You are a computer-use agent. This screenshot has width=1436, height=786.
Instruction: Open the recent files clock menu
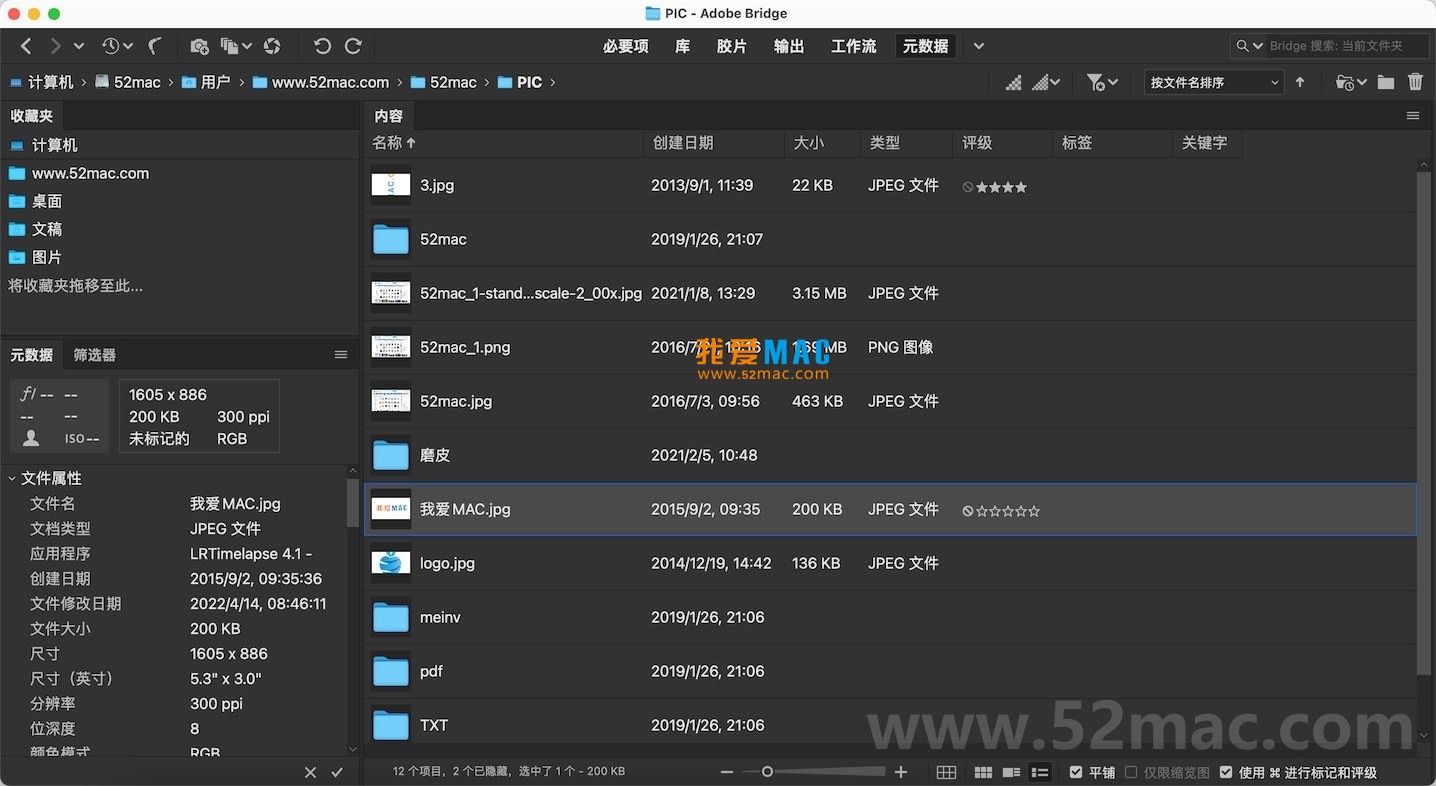[x=116, y=46]
